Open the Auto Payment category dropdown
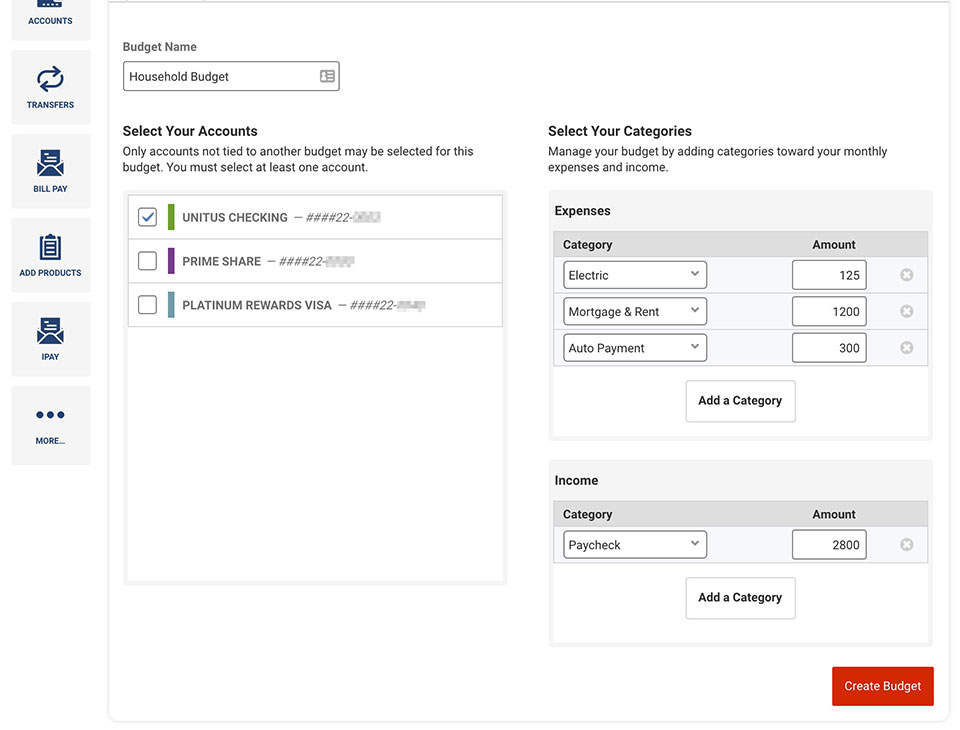The height and width of the screenshot is (730, 960). pos(634,347)
